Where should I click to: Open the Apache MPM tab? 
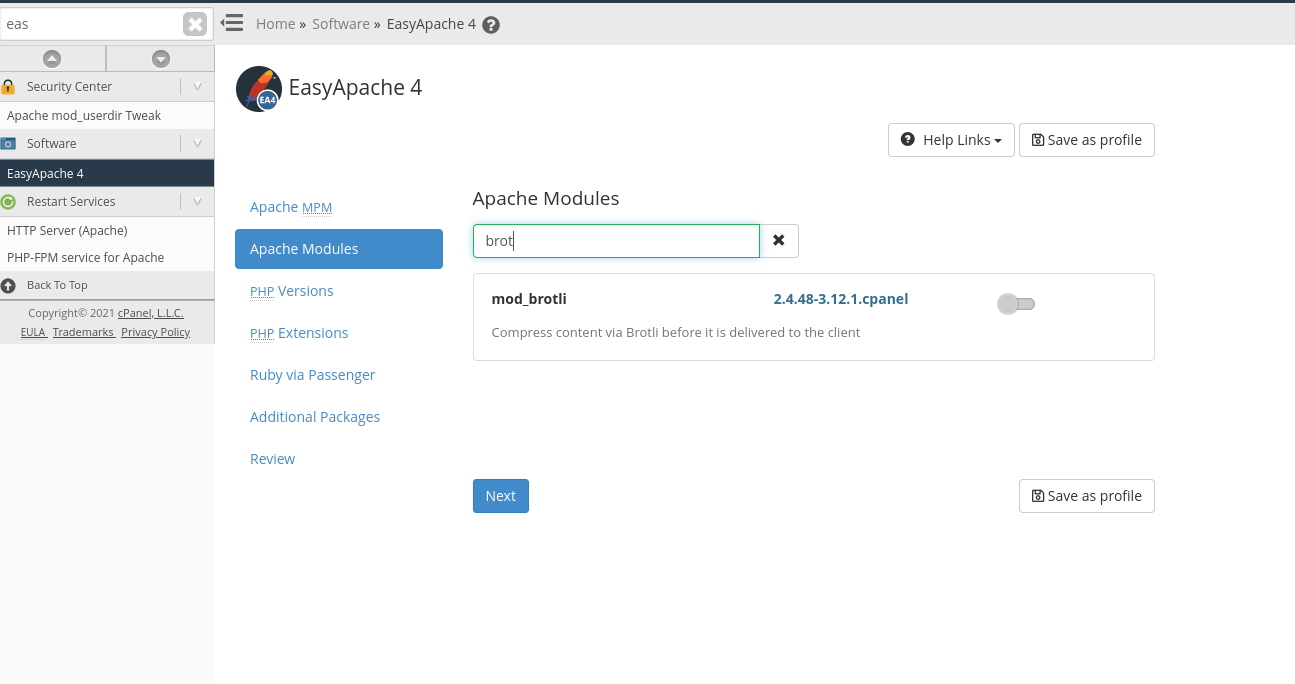coord(291,207)
